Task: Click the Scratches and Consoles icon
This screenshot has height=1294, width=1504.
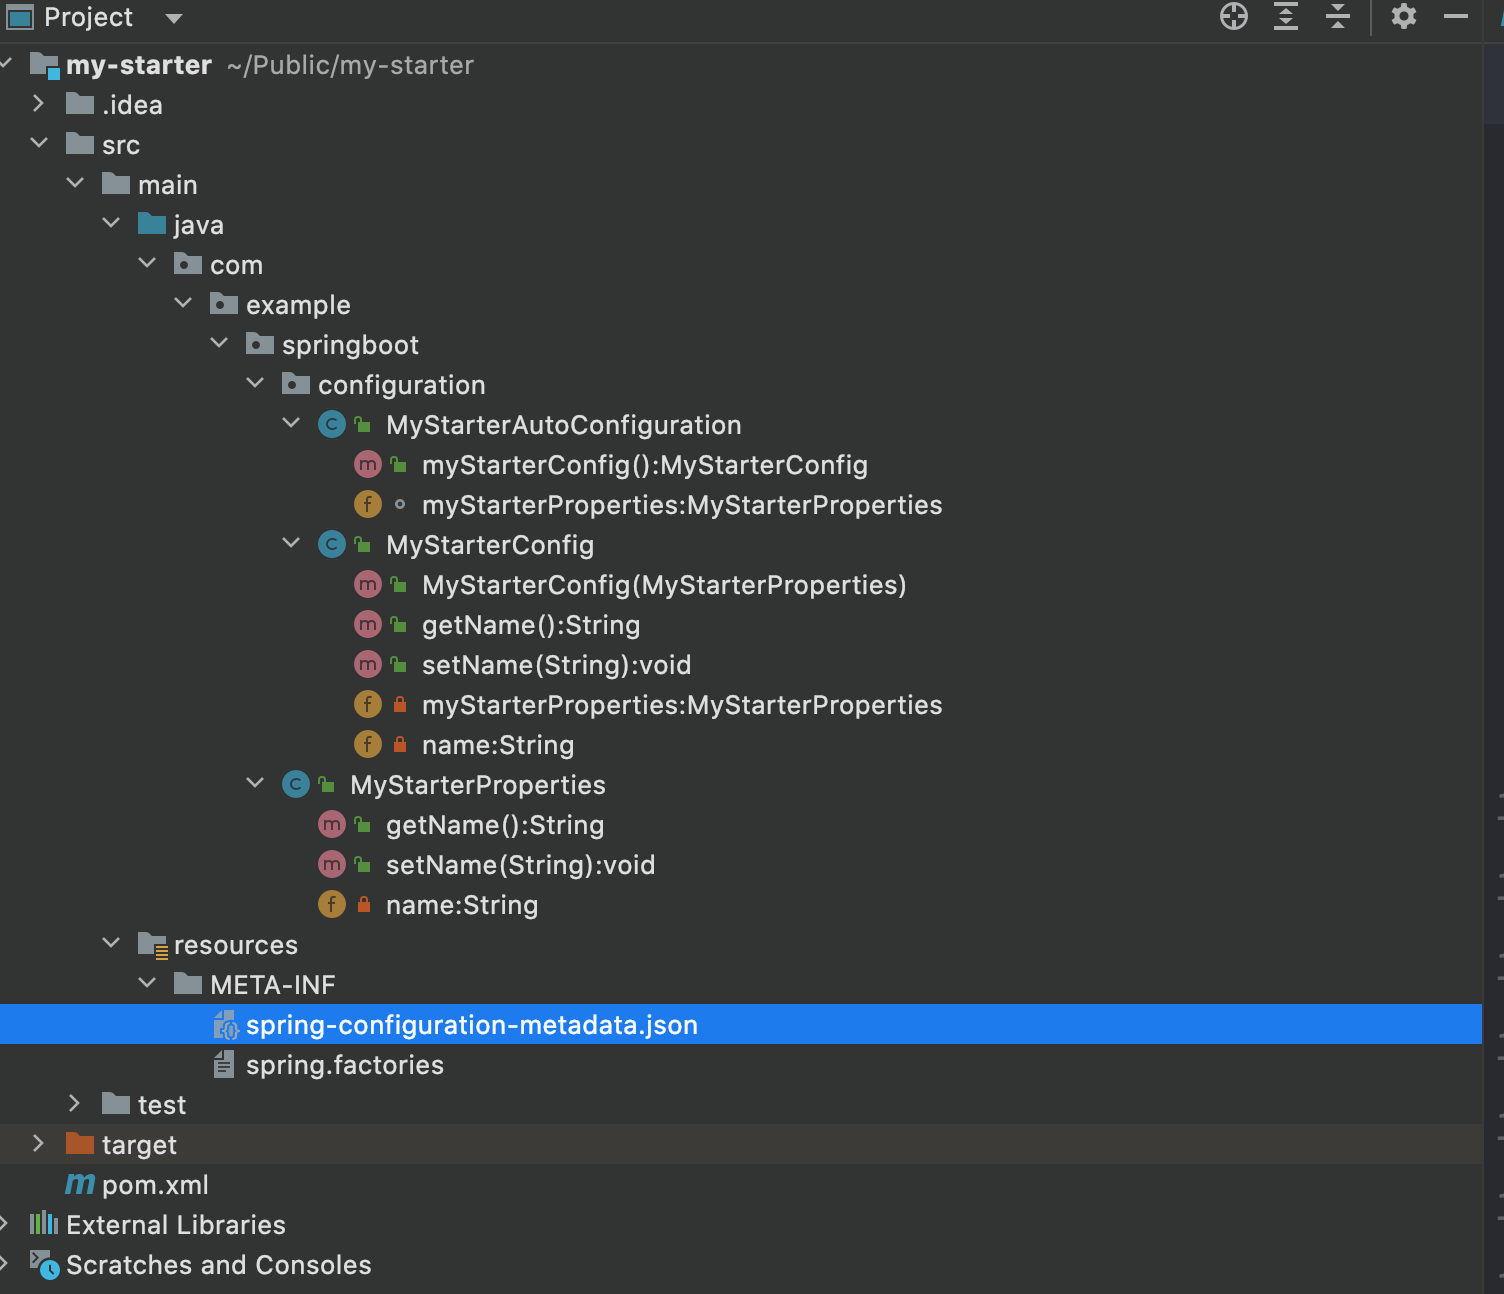Action: (45, 1265)
